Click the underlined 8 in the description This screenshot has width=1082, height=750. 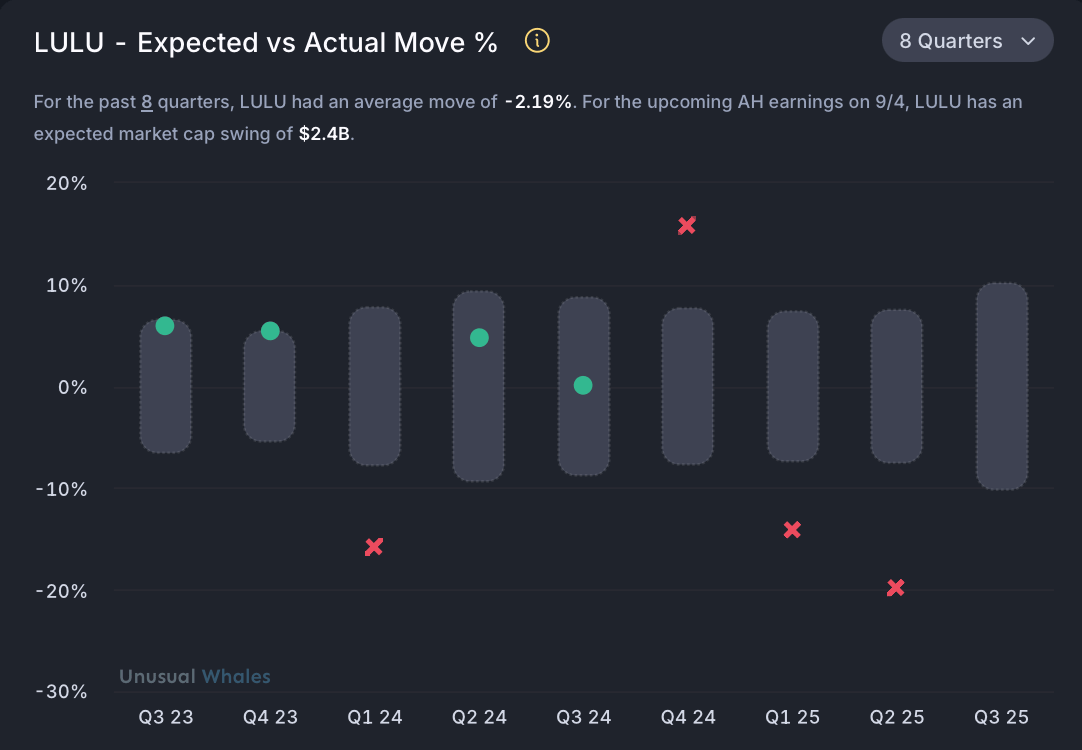tap(146, 102)
